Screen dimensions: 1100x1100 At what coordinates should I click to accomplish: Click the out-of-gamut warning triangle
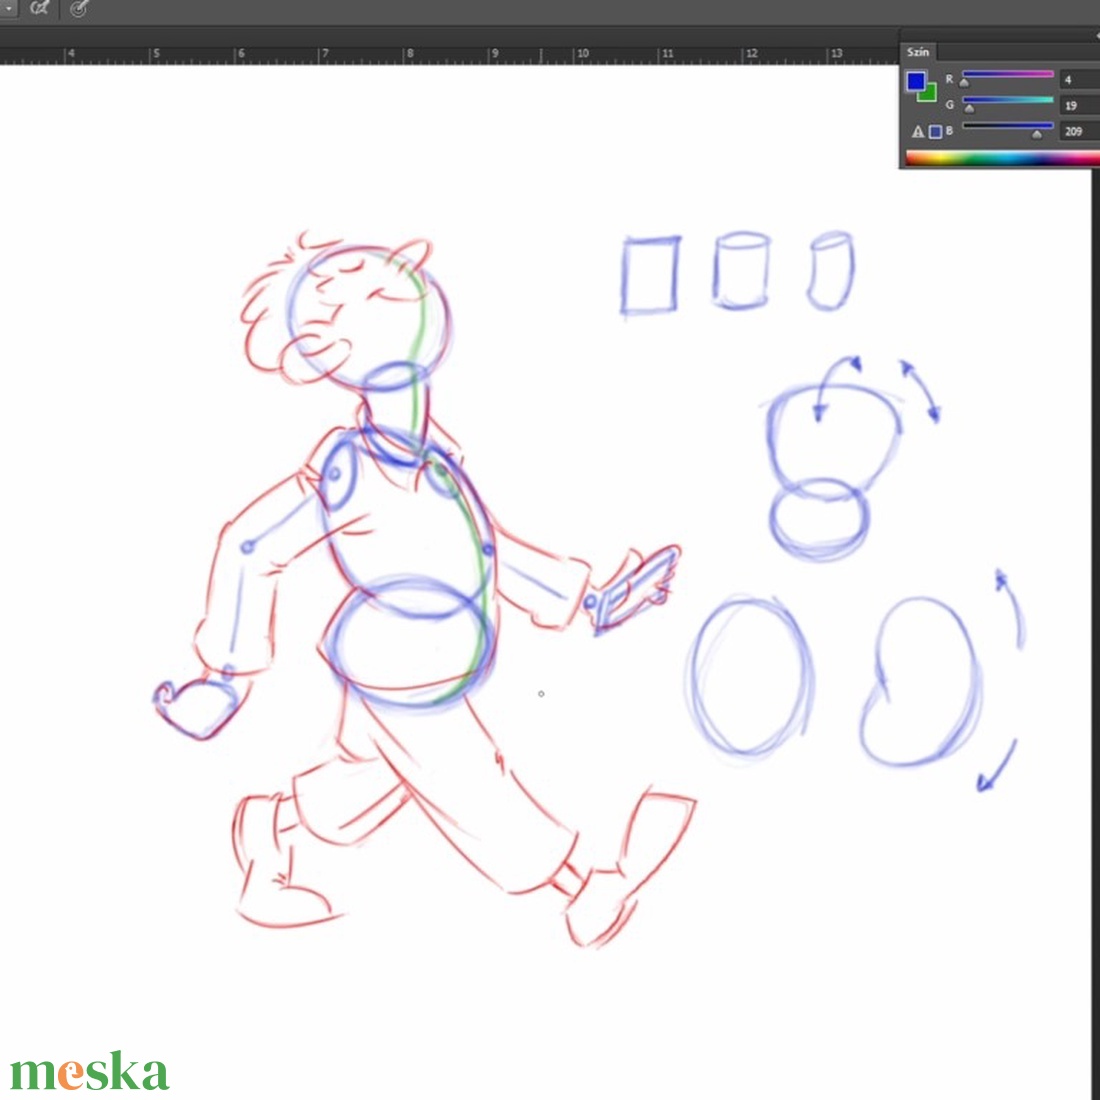[918, 131]
